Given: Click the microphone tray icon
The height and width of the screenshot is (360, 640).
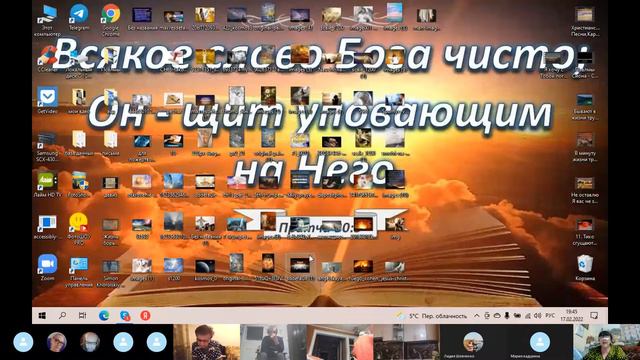Looking at the screenshot, I should click(x=507, y=316).
